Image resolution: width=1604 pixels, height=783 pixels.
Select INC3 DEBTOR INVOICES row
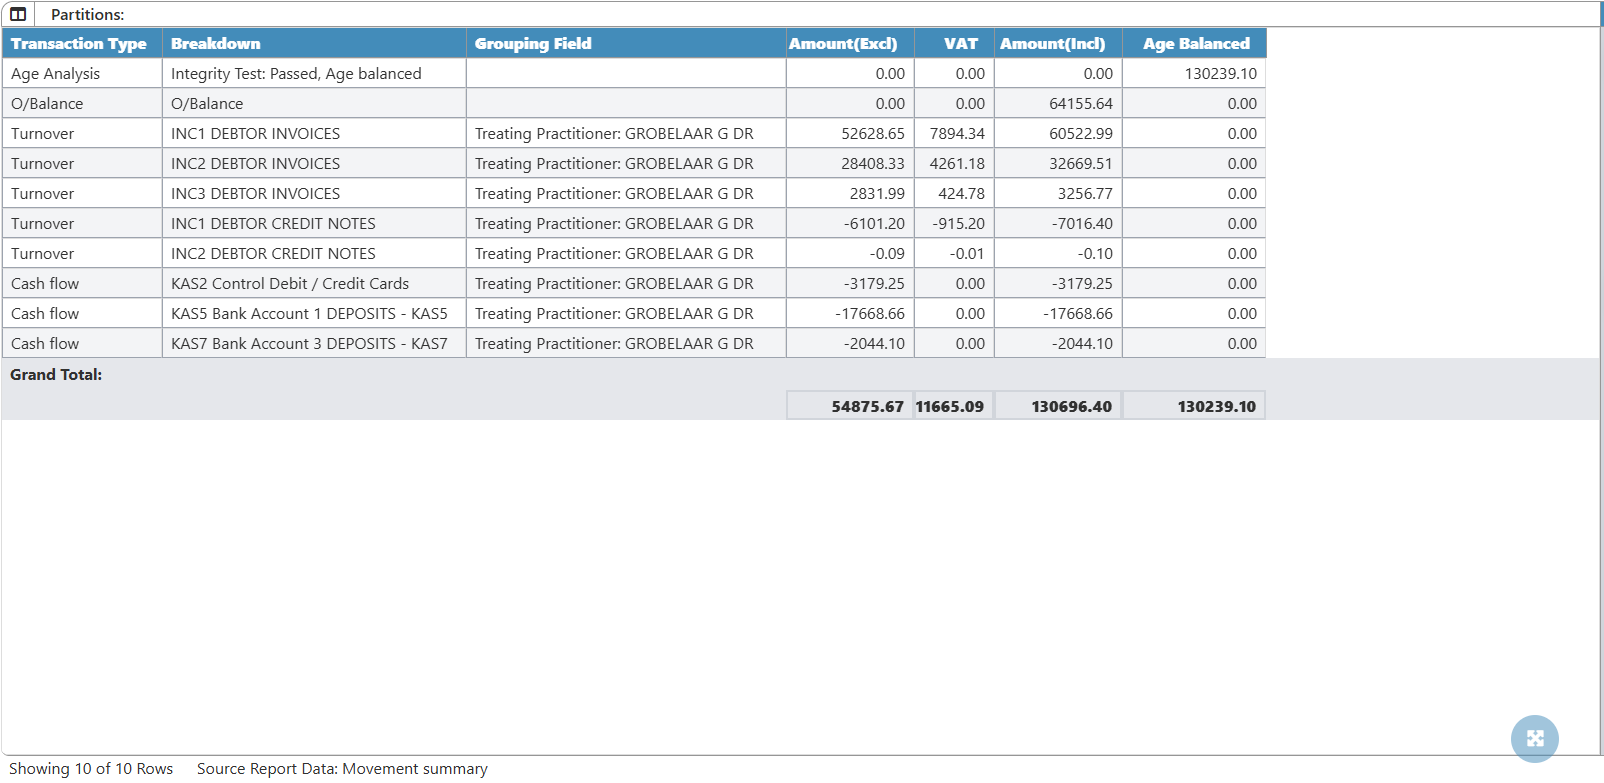pyautogui.click(x=255, y=194)
